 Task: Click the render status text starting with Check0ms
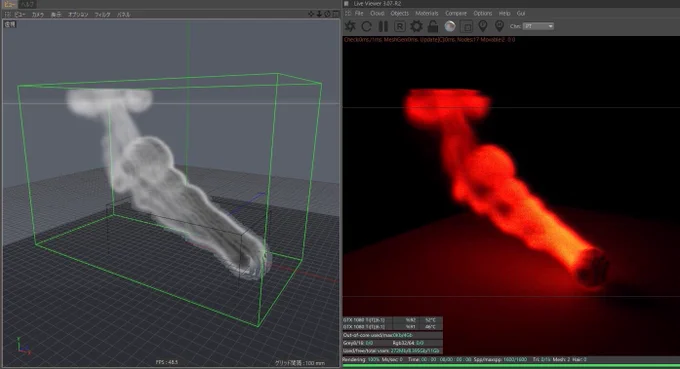(x=429, y=39)
